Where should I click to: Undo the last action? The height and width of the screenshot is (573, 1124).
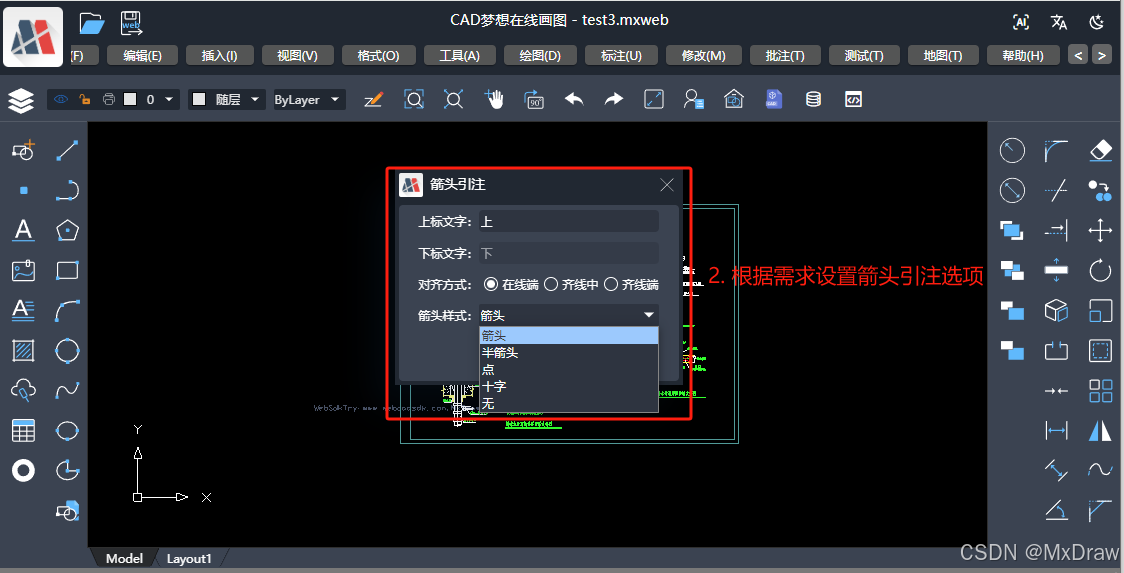574,99
